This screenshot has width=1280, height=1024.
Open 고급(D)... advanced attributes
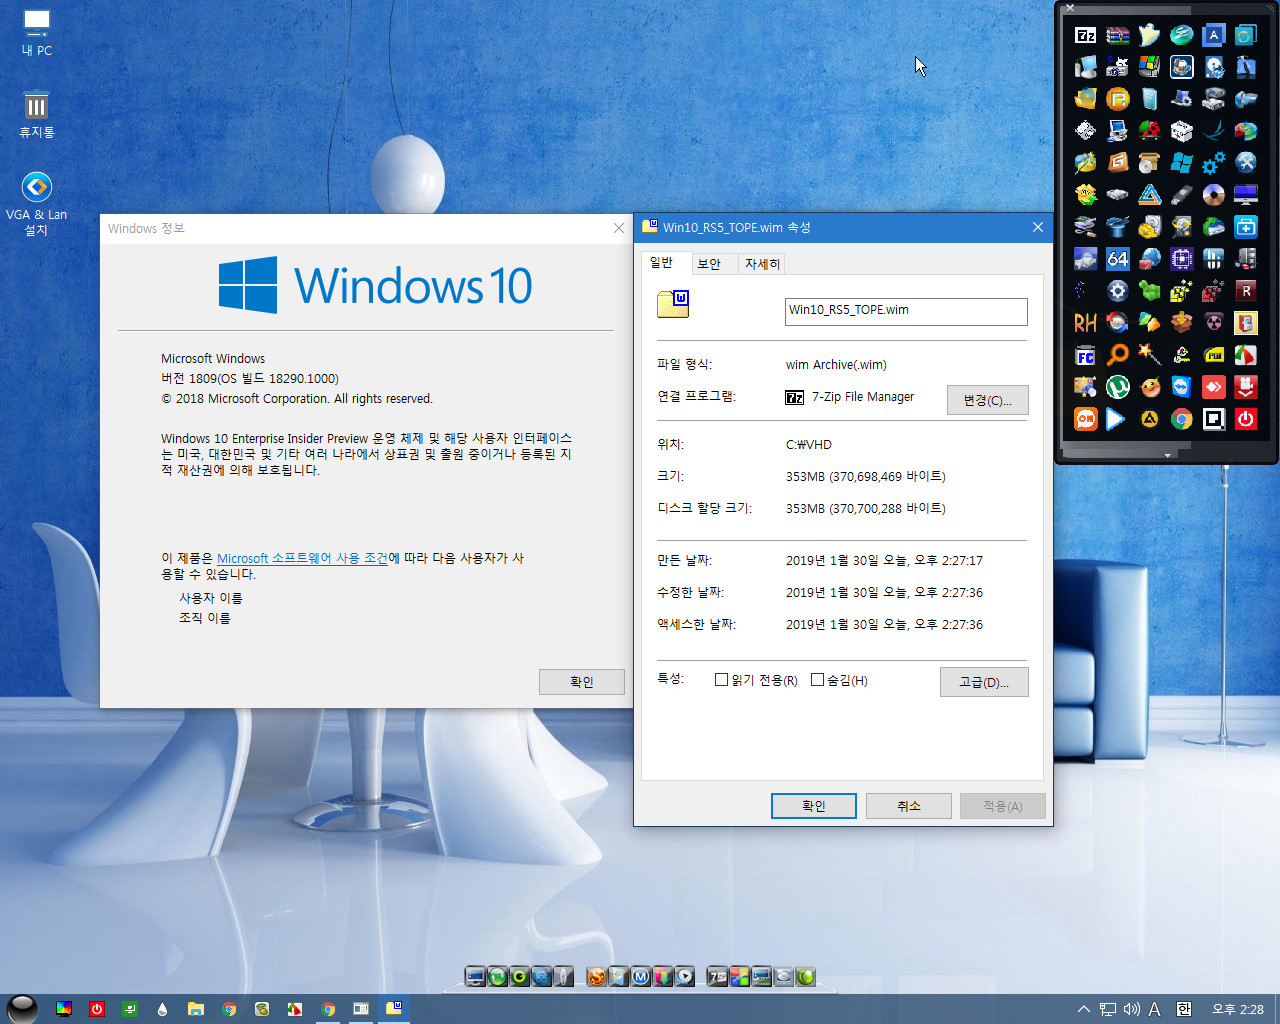click(984, 682)
